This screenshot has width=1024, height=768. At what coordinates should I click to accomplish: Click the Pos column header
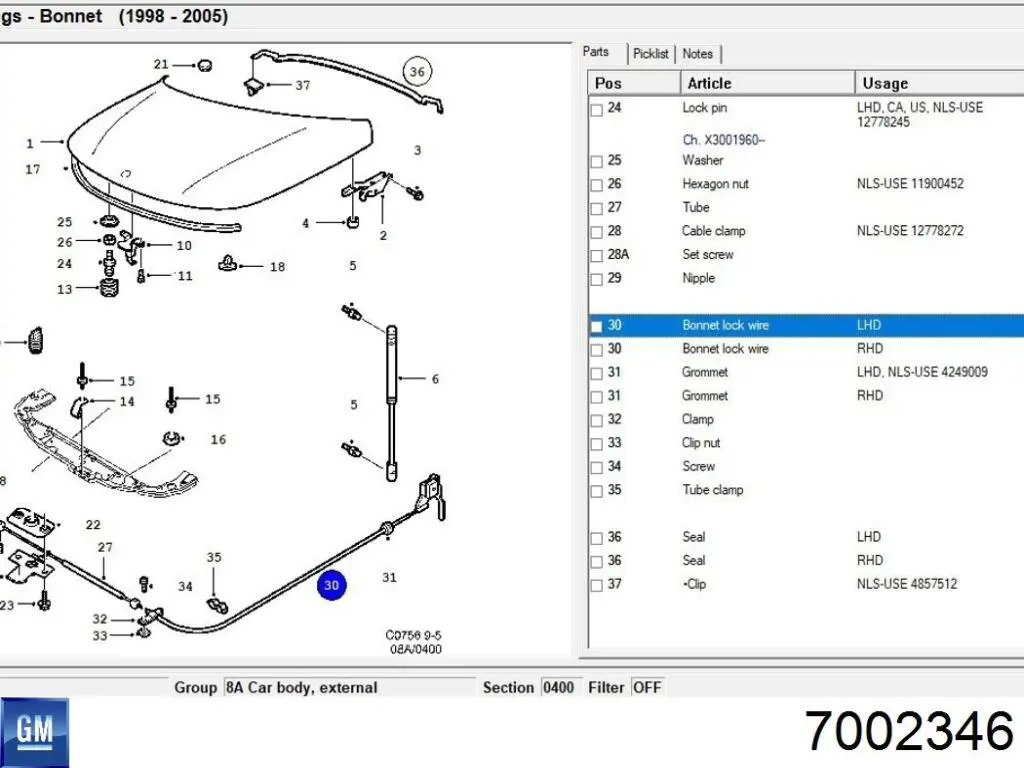pyautogui.click(x=634, y=83)
